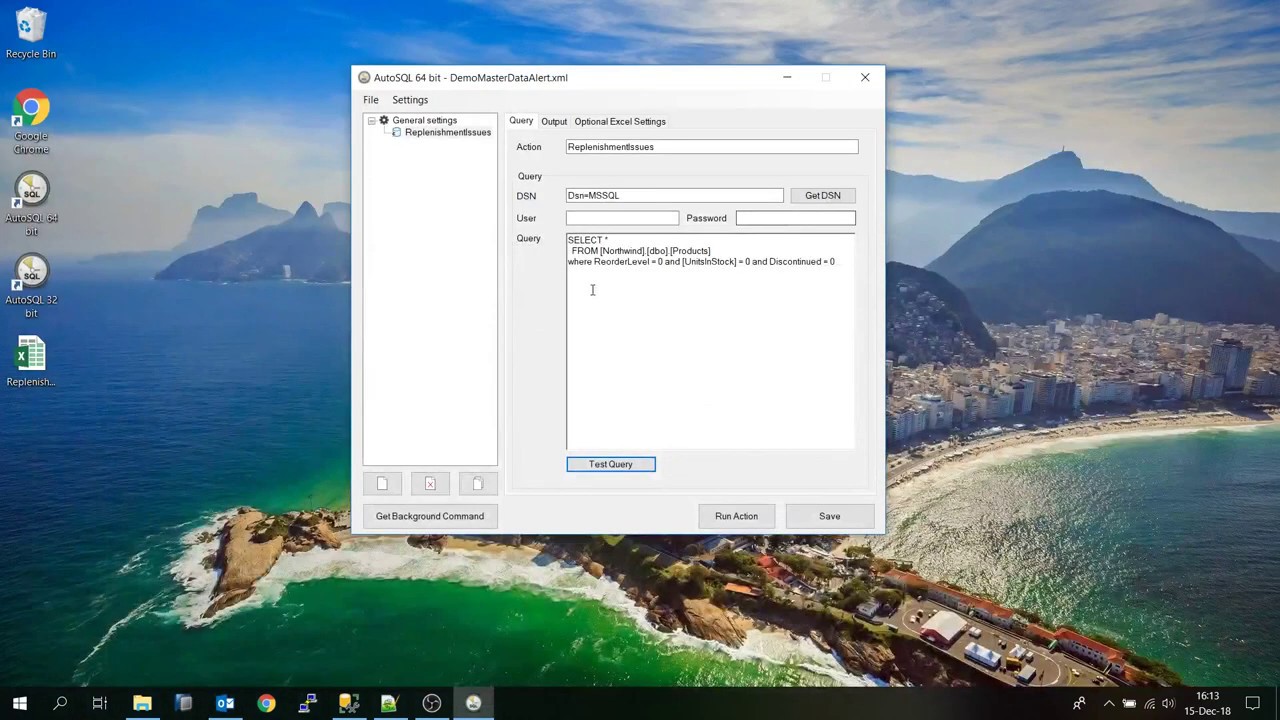Switch to the Query tab

pos(521,121)
